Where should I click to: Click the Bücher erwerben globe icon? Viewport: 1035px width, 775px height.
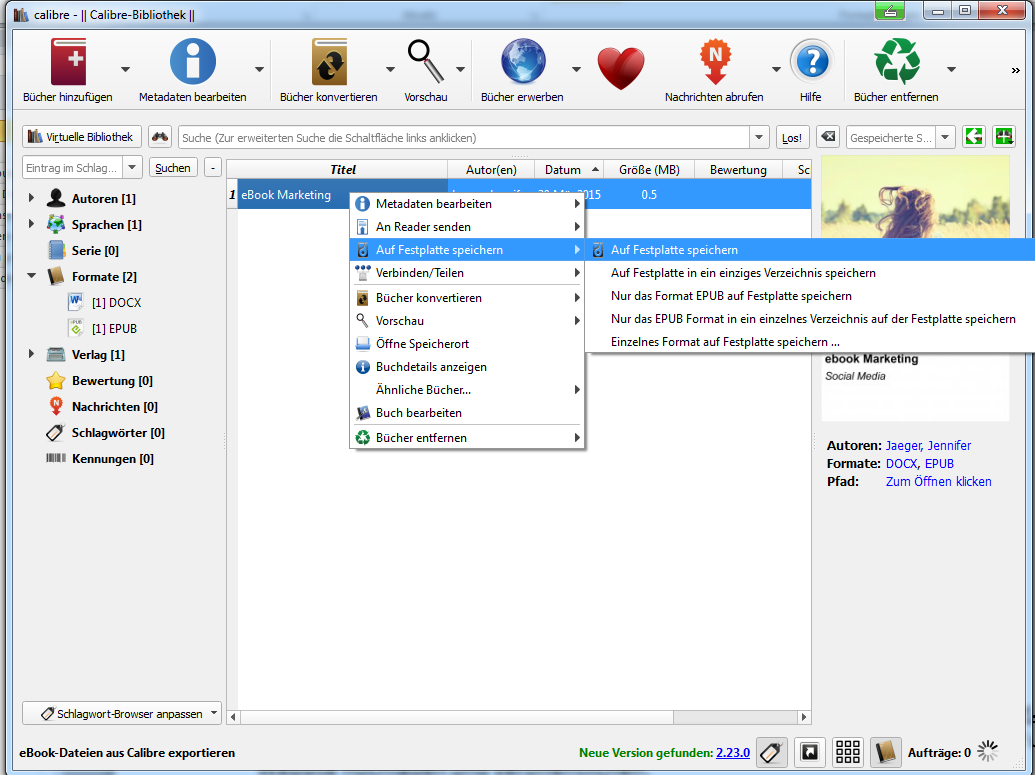point(522,63)
